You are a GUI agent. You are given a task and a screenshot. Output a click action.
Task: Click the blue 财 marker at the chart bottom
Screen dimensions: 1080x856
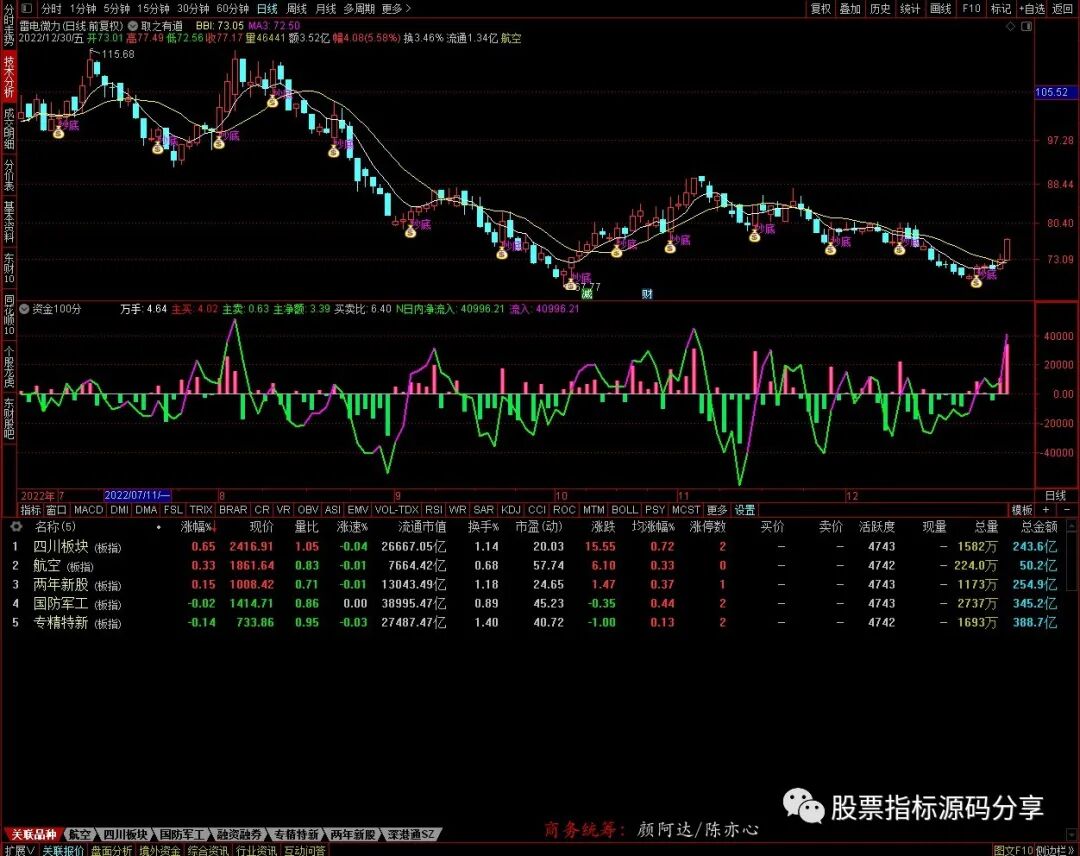coord(647,294)
